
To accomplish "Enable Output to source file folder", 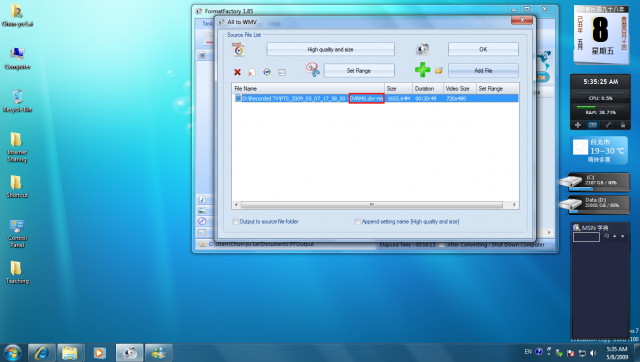I will click(x=236, y=222).
